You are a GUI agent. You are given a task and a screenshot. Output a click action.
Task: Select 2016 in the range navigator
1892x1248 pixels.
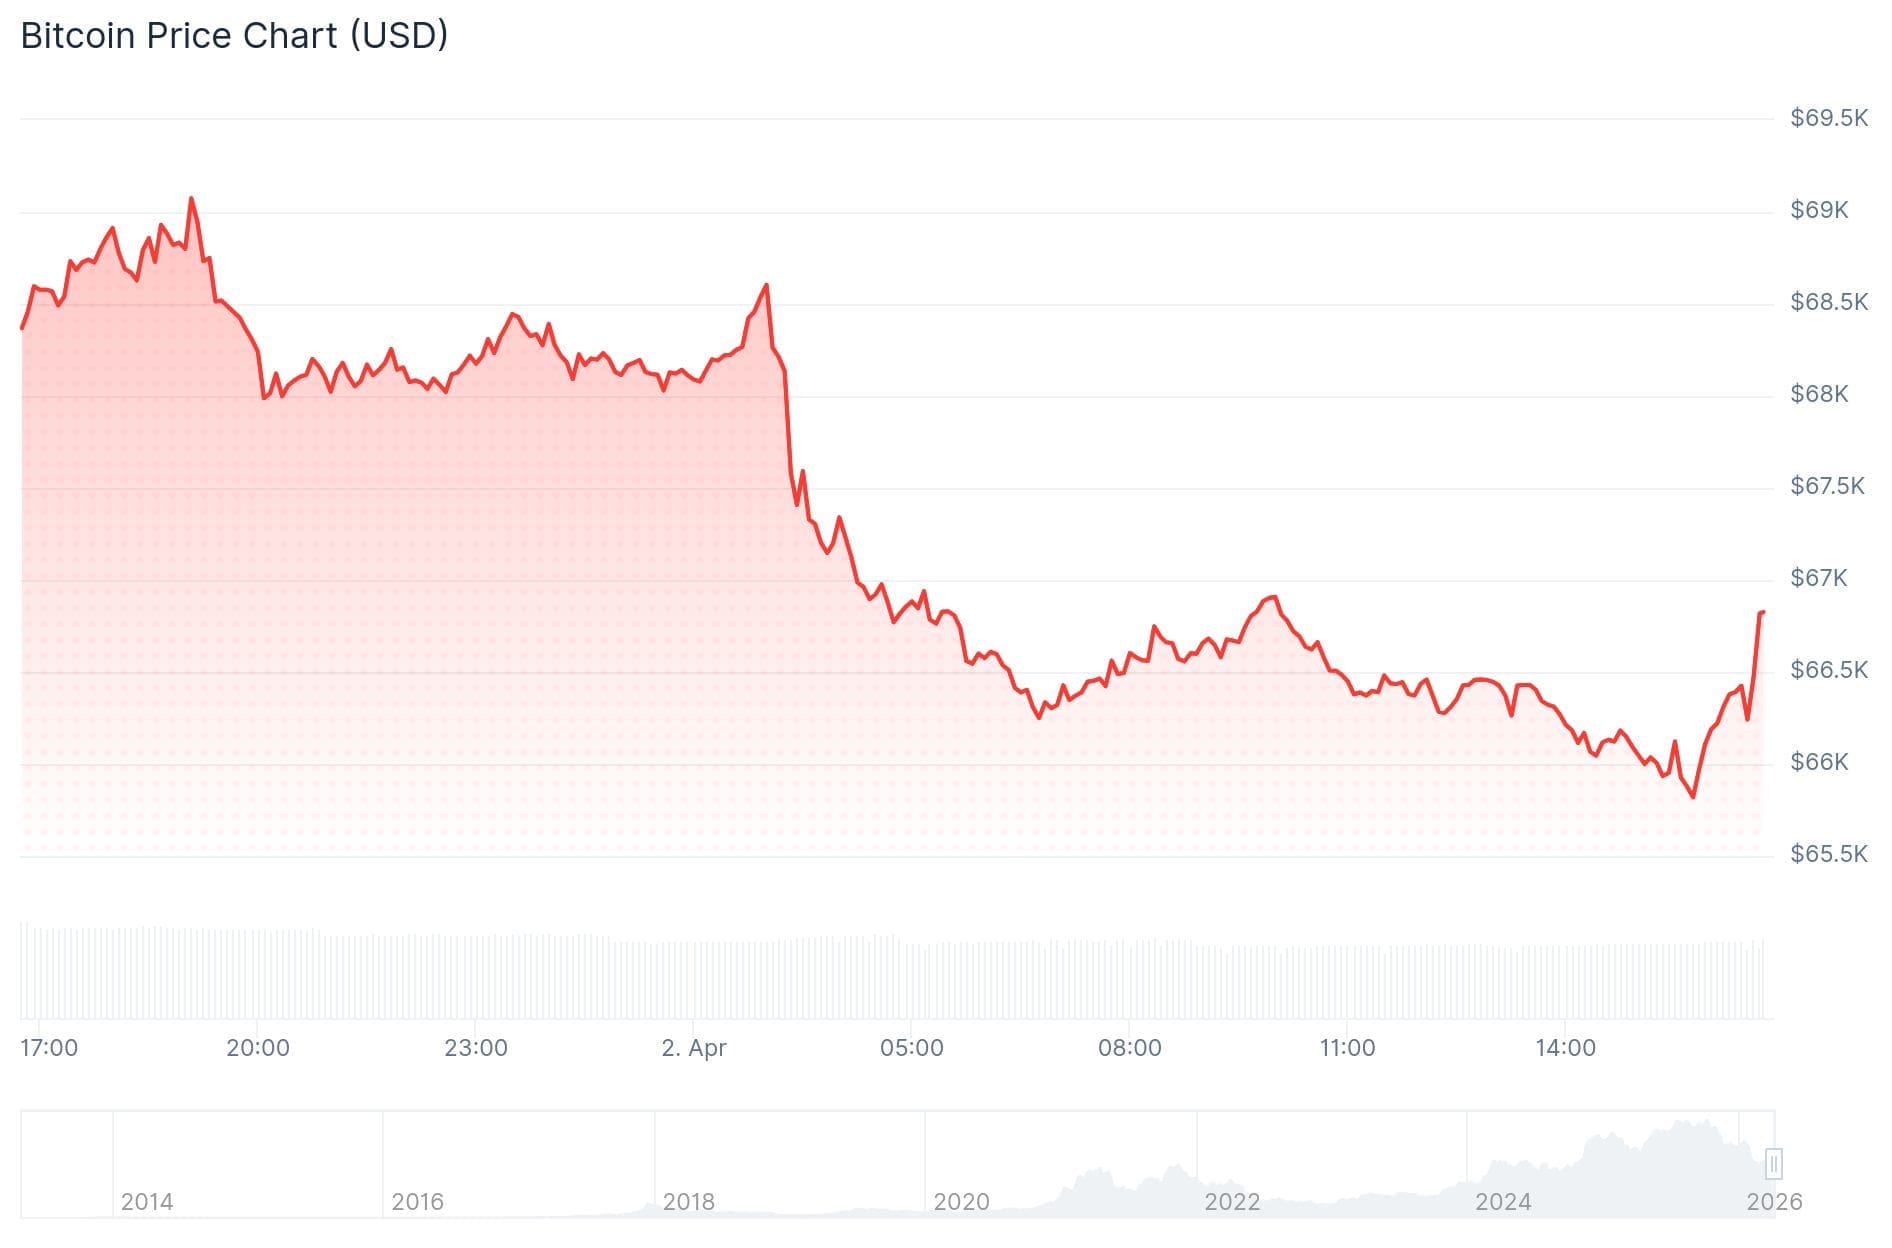(417, 1201)
